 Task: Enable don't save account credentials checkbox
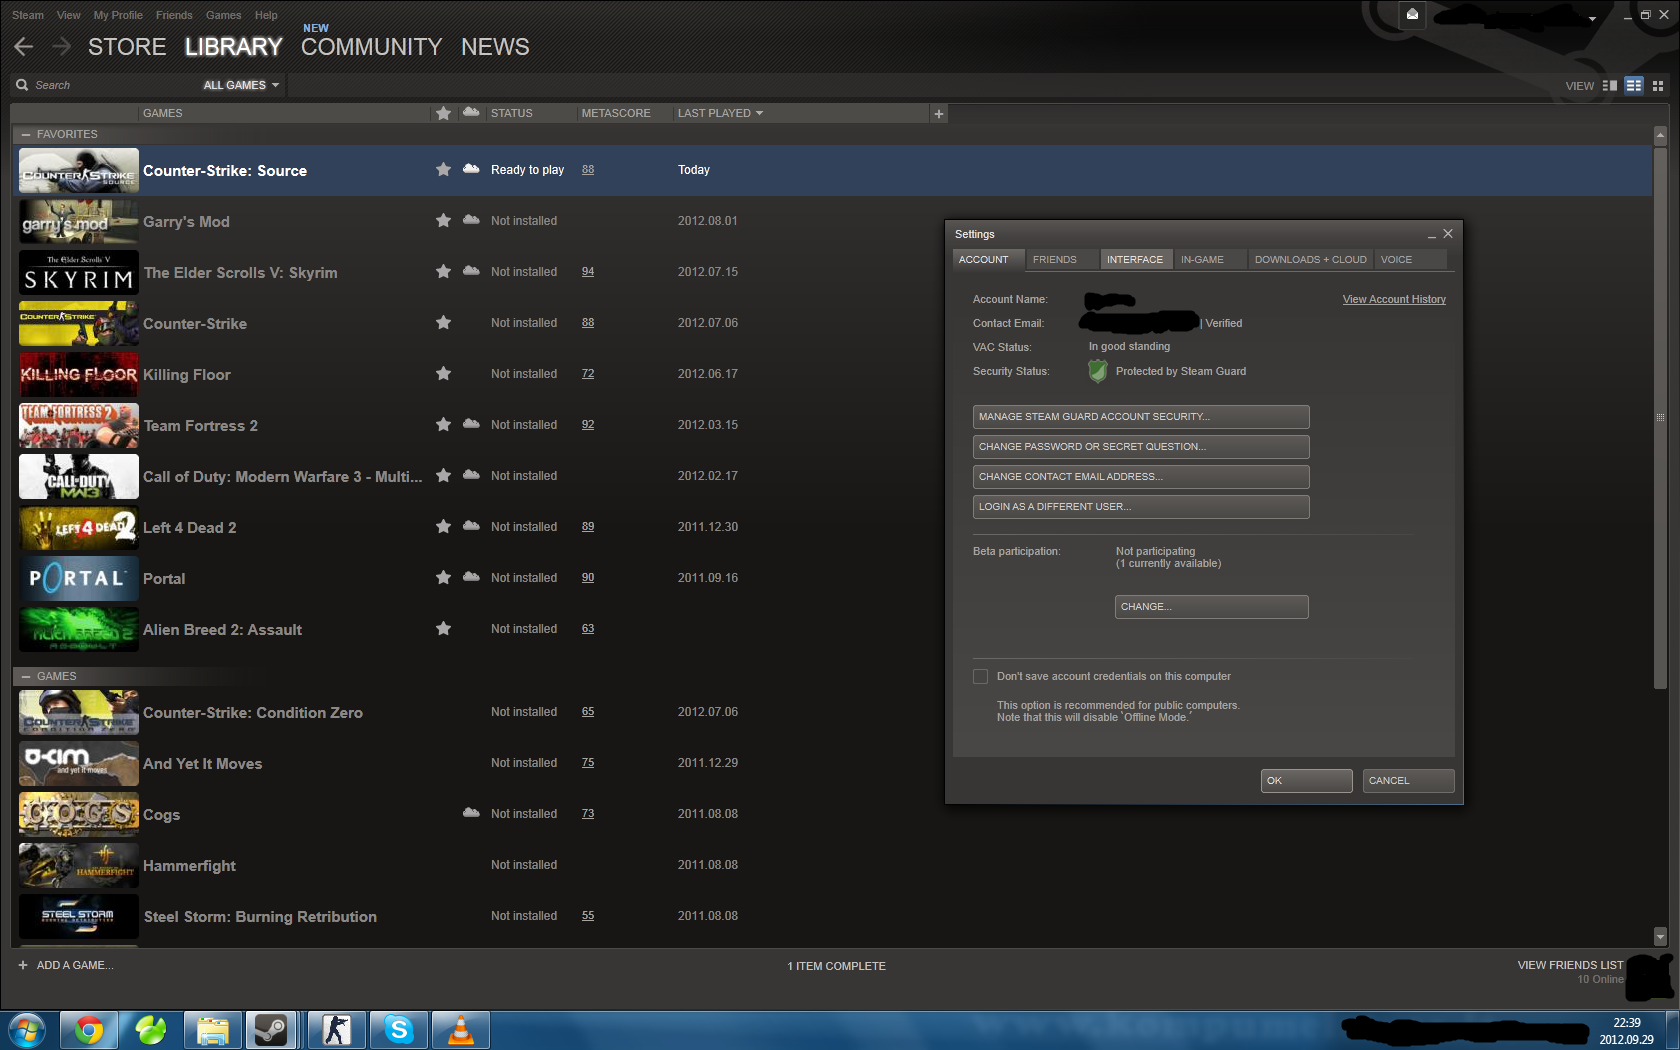pyautogui.click(x=981, y=677)
